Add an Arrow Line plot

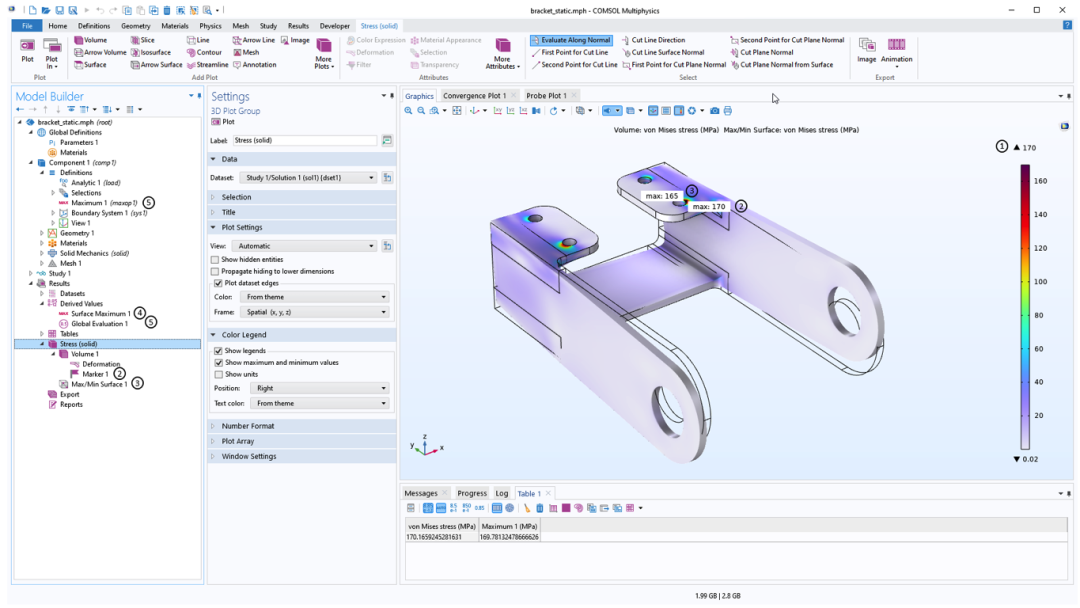tap(253, 40)
